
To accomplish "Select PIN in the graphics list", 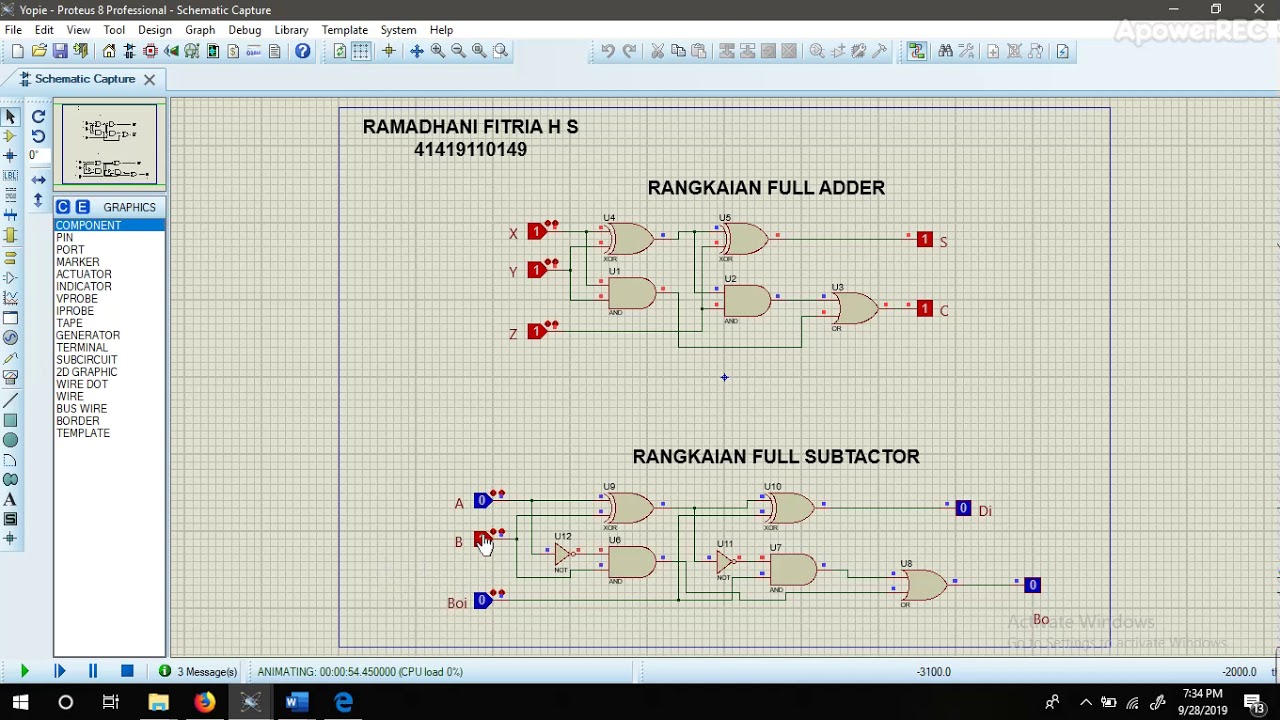I will click(x=109, y=238).
